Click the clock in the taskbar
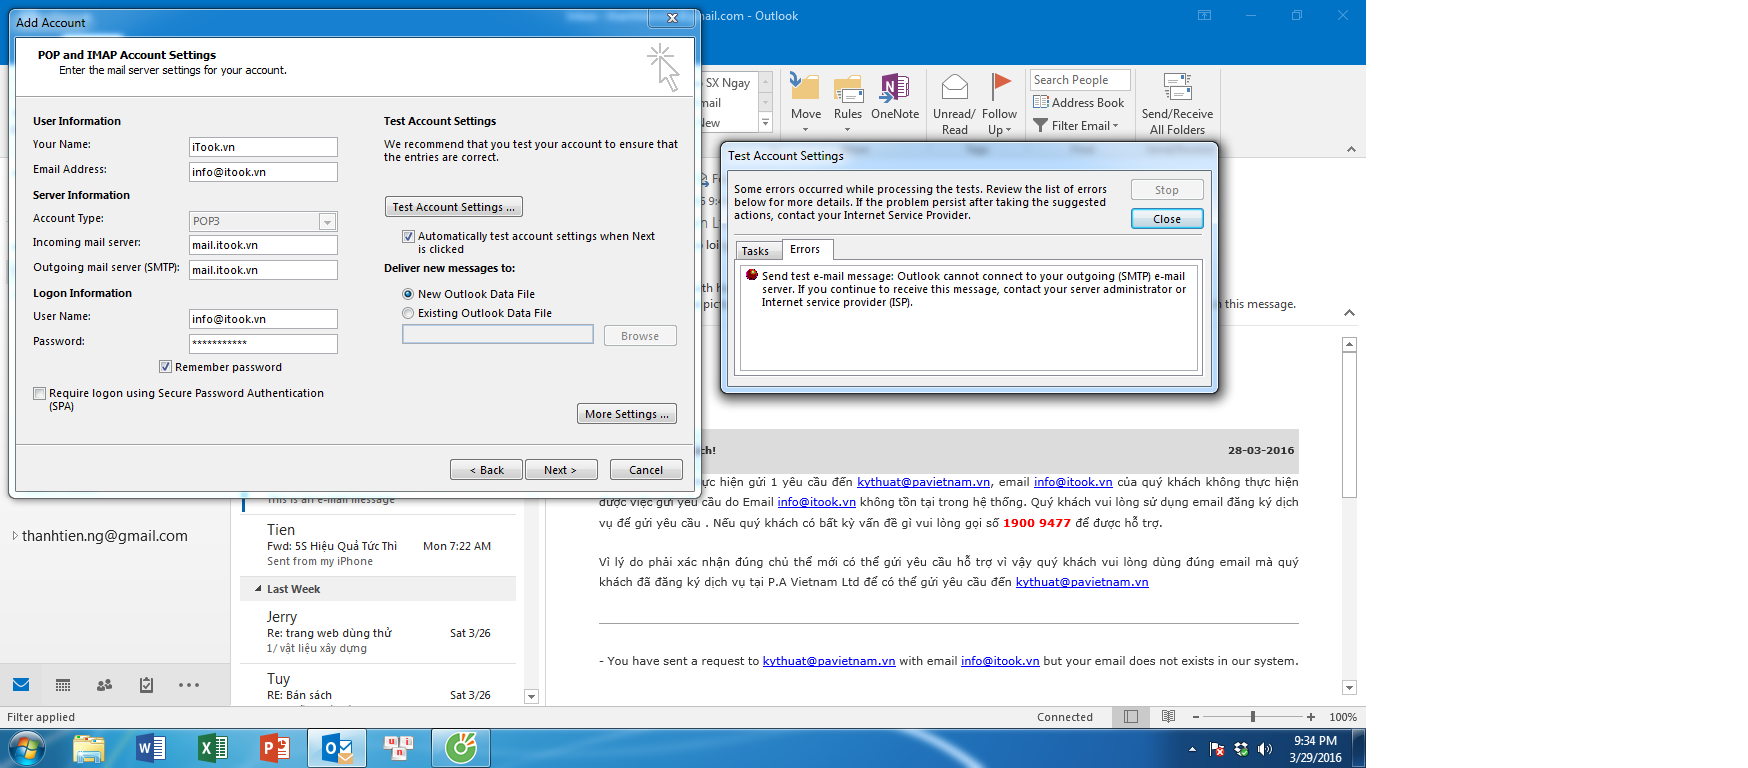Image resolution: width=1748 pixels, height=768 pixels. click(1315, 749)
